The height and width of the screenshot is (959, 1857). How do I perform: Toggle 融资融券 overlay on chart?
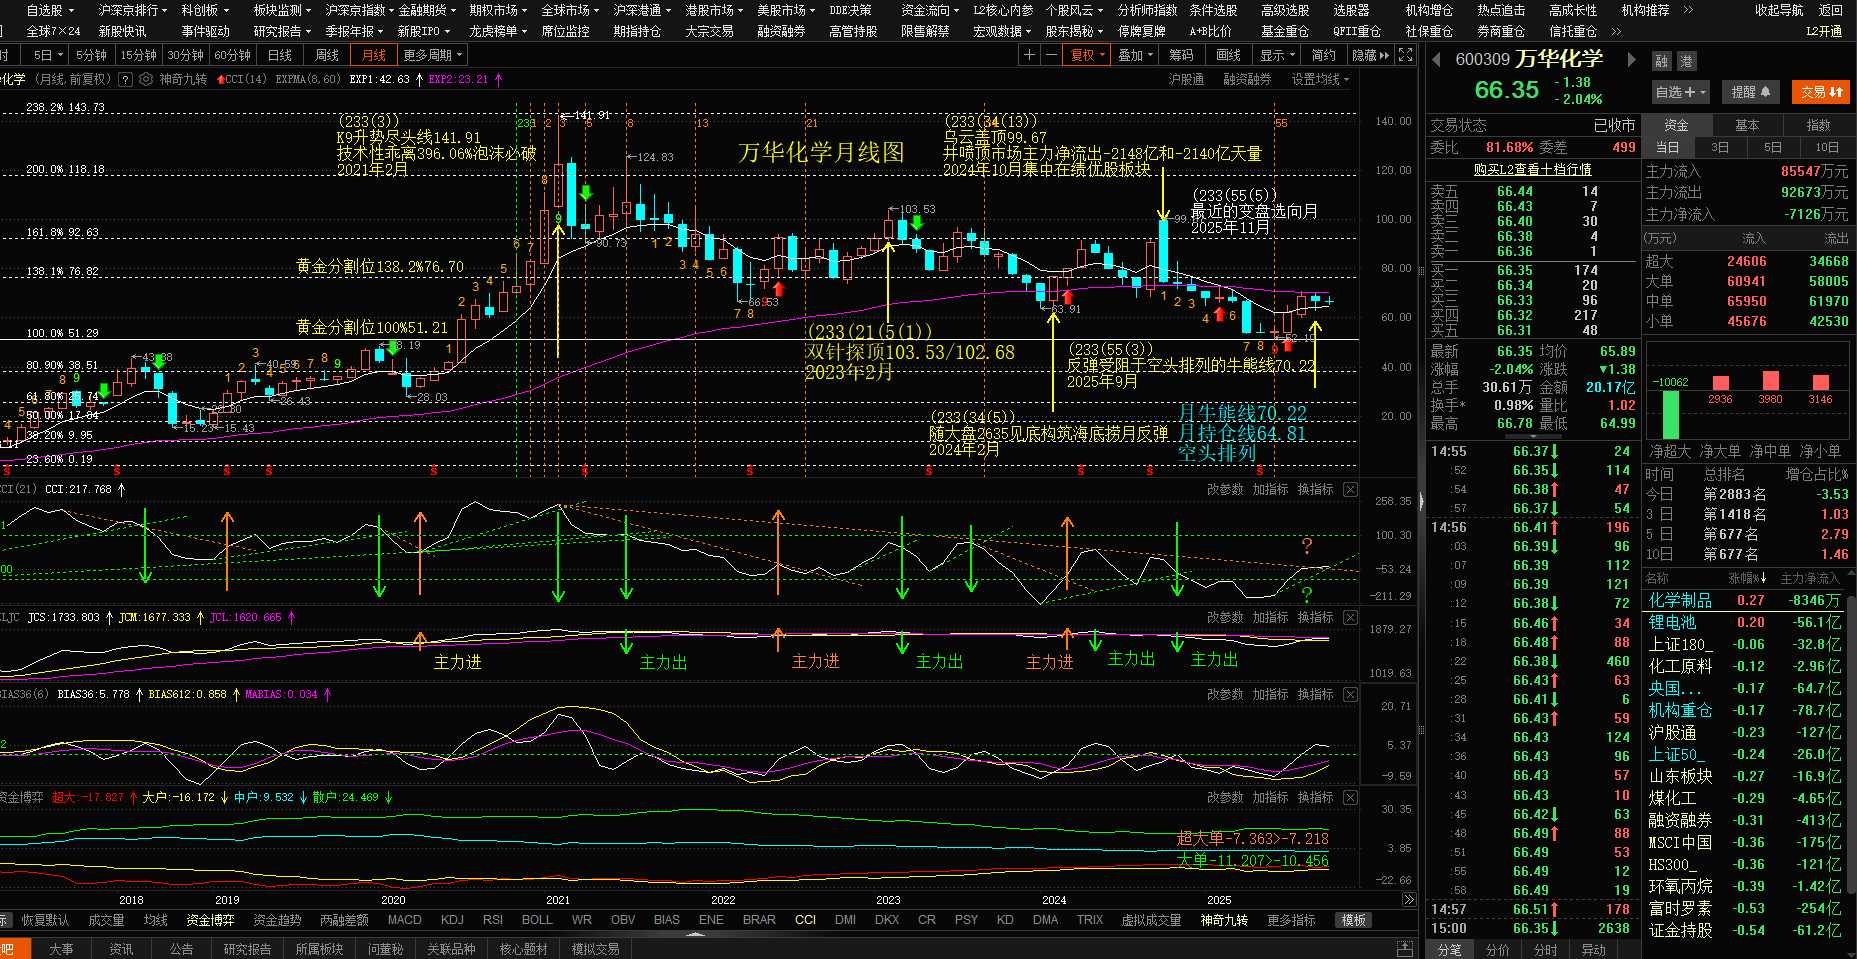point(1247,79)
